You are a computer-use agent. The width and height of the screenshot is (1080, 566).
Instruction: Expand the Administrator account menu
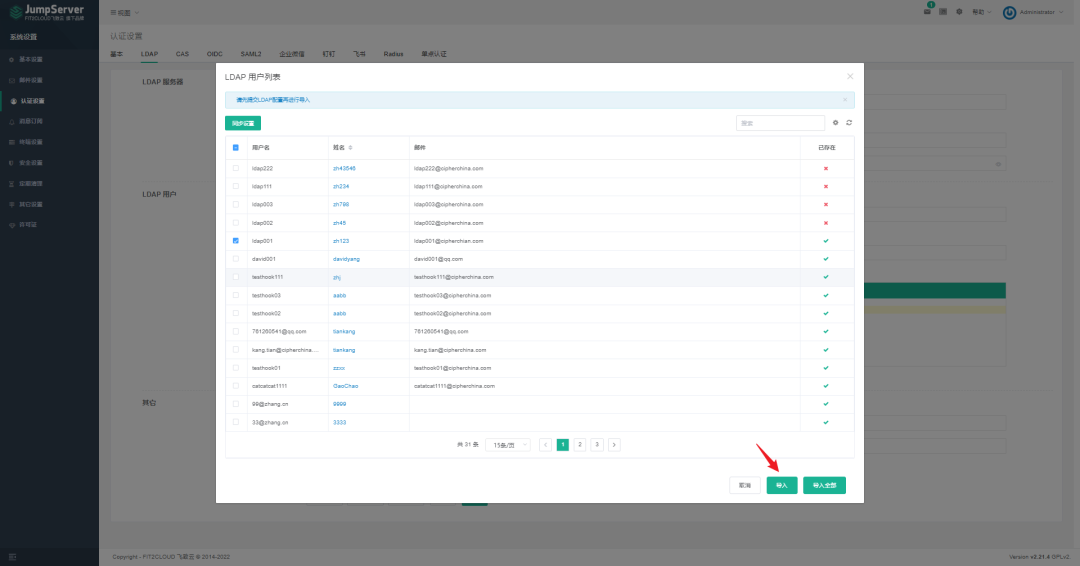click(x=1033, y=12)
